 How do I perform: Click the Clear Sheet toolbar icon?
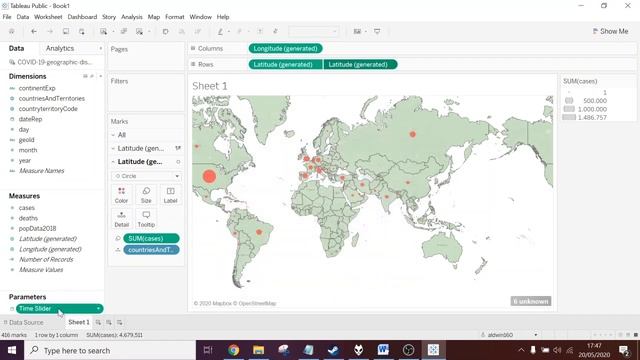tap(140, 31)
